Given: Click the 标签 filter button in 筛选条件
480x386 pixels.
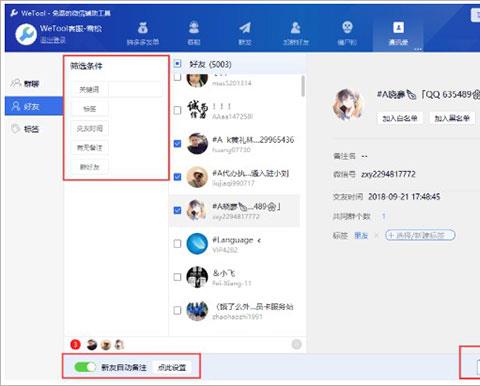Looking at the screenshot, I should pyautogui.click(x=89, y=109).
